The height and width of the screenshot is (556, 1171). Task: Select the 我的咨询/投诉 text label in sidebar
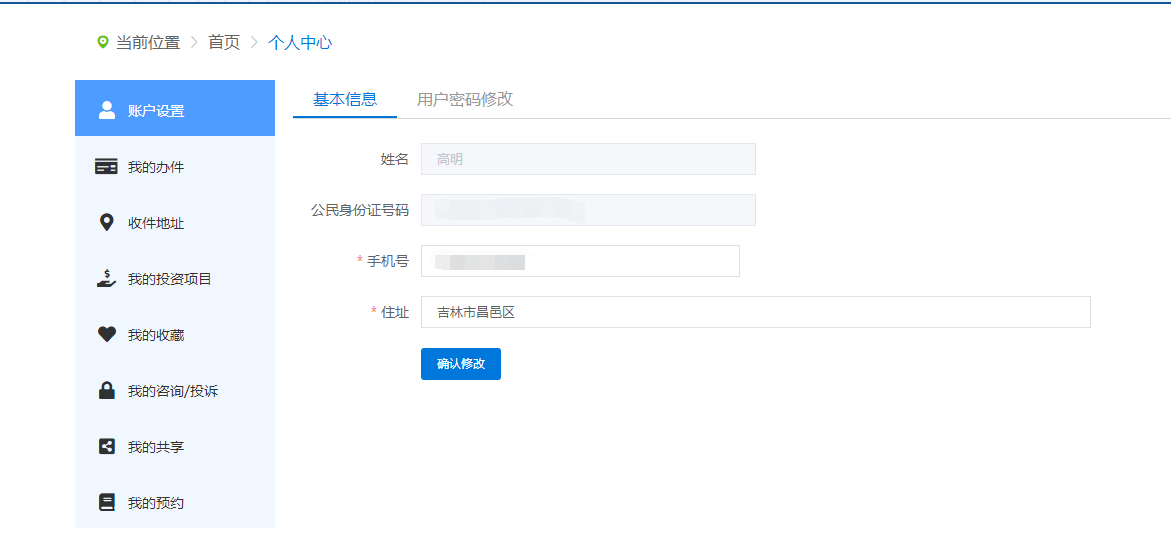(x=173, y=391)
